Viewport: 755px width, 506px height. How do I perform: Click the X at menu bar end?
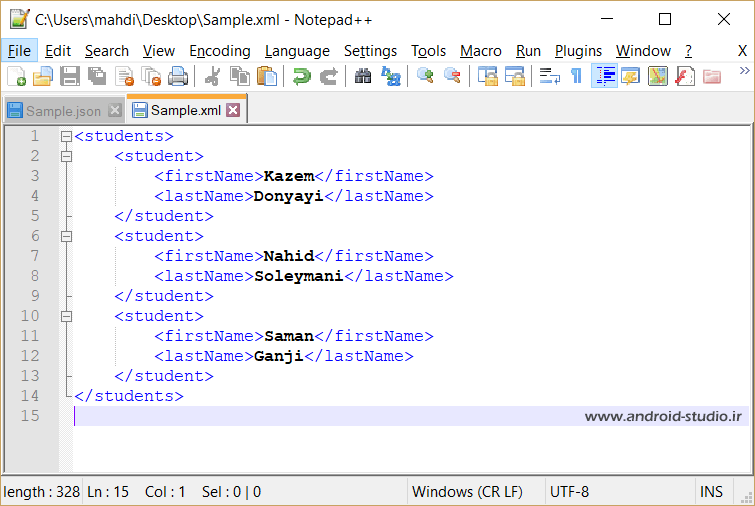pyautogui.click(x=742, y=51)
